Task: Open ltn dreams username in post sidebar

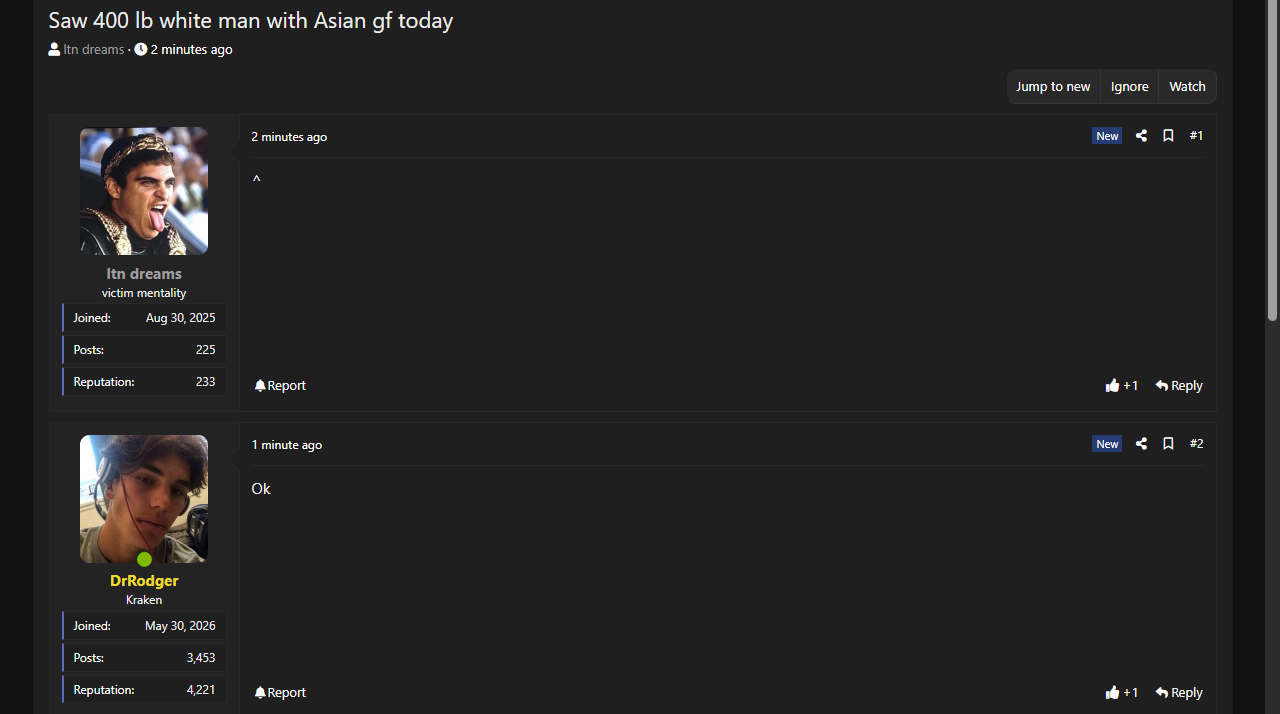Action: pos(144,274)
